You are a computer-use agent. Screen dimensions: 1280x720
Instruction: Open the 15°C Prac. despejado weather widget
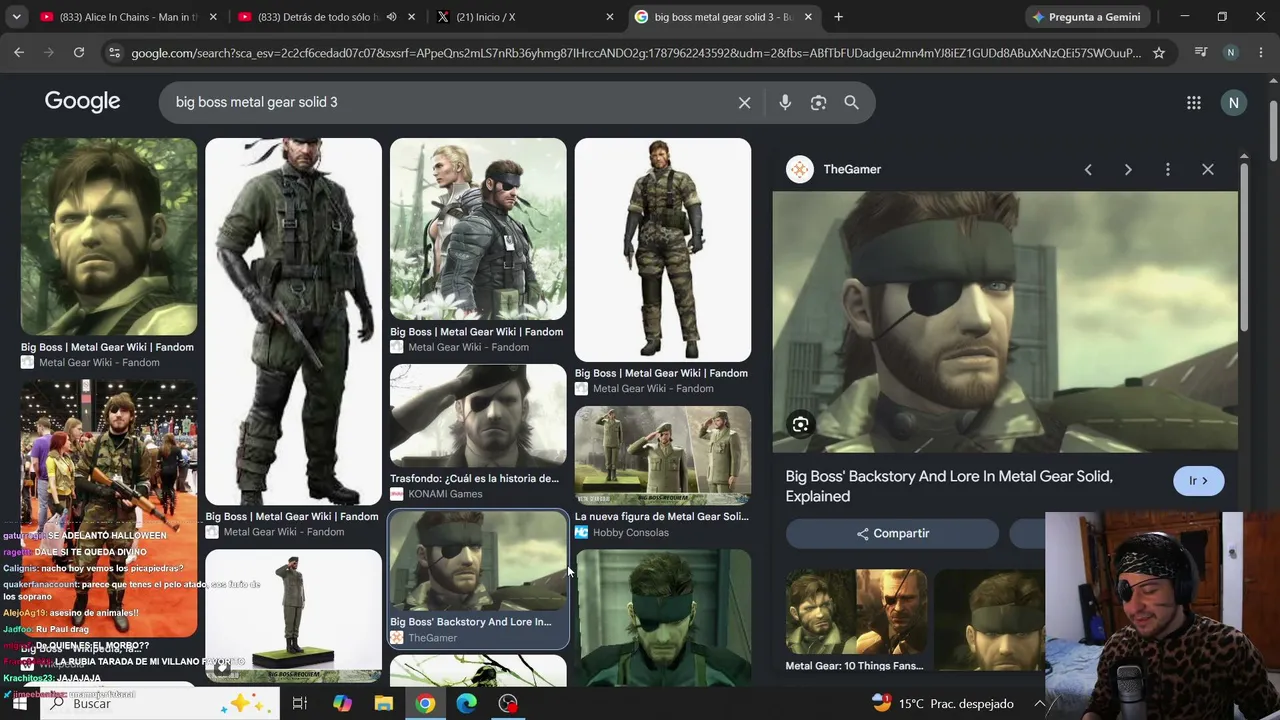tap(942, 704)
